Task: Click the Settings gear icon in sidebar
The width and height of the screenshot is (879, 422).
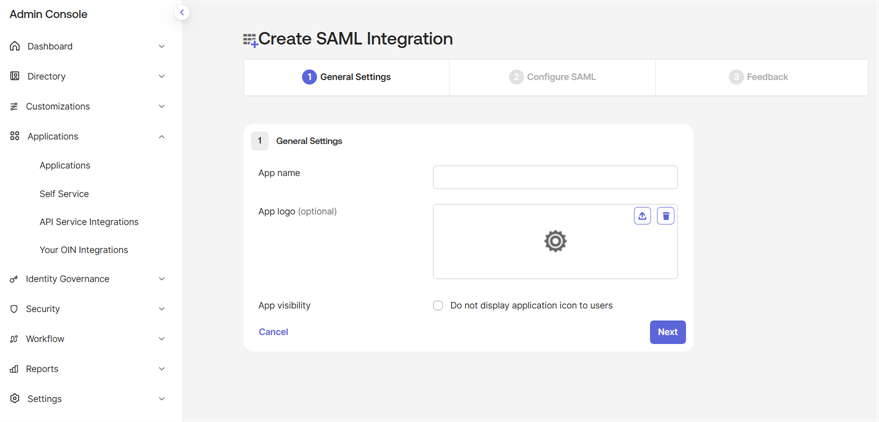Action: tap(15, 398)
